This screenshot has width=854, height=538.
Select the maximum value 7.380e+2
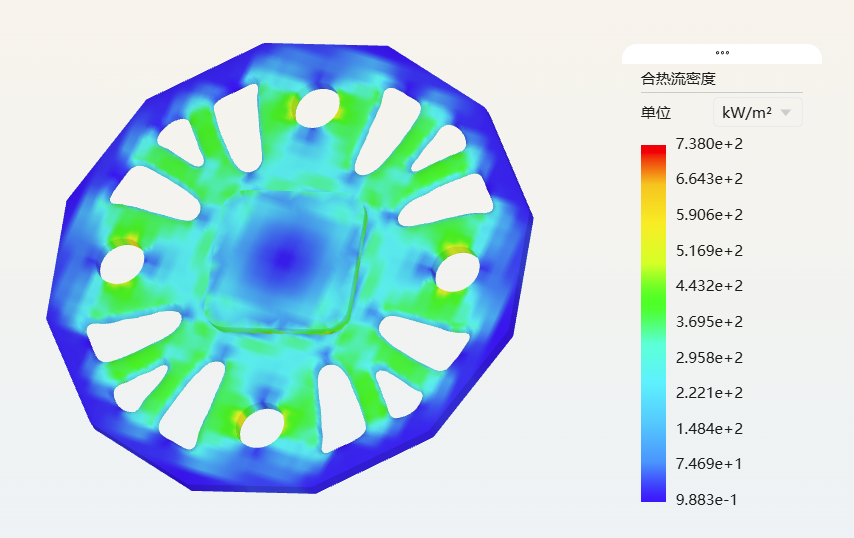tap(709, 144)
